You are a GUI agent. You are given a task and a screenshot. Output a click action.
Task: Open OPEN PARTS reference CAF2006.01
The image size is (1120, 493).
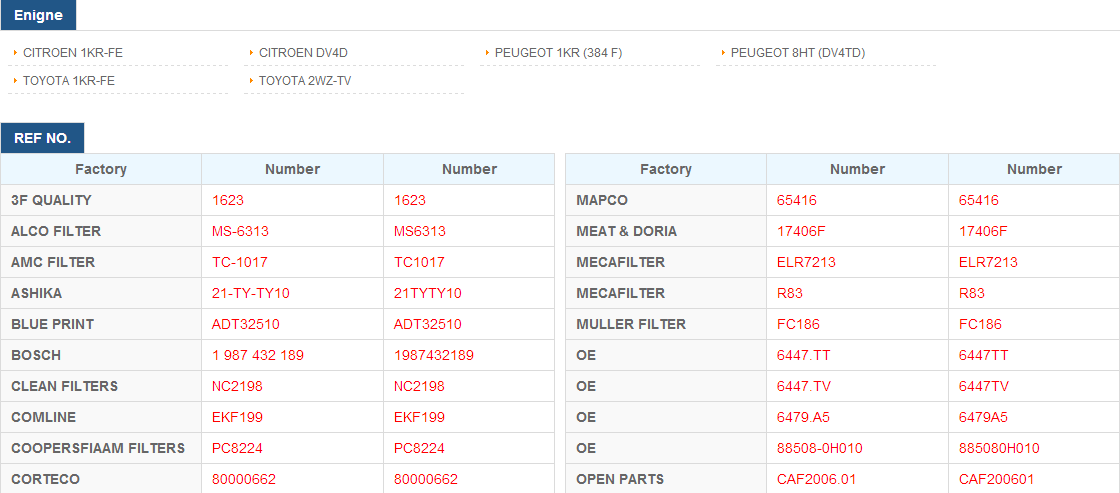click(x=816, y=479)
